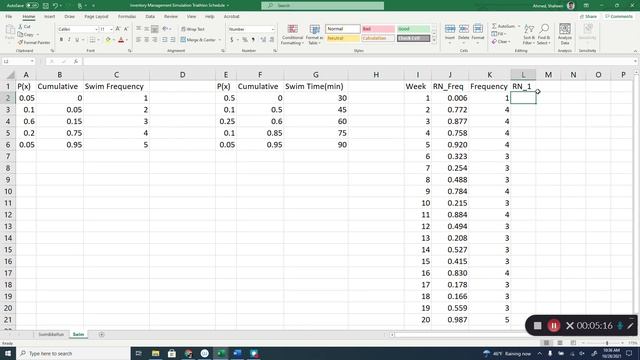
Task: Click the Comments button
Action: point(619,16)
